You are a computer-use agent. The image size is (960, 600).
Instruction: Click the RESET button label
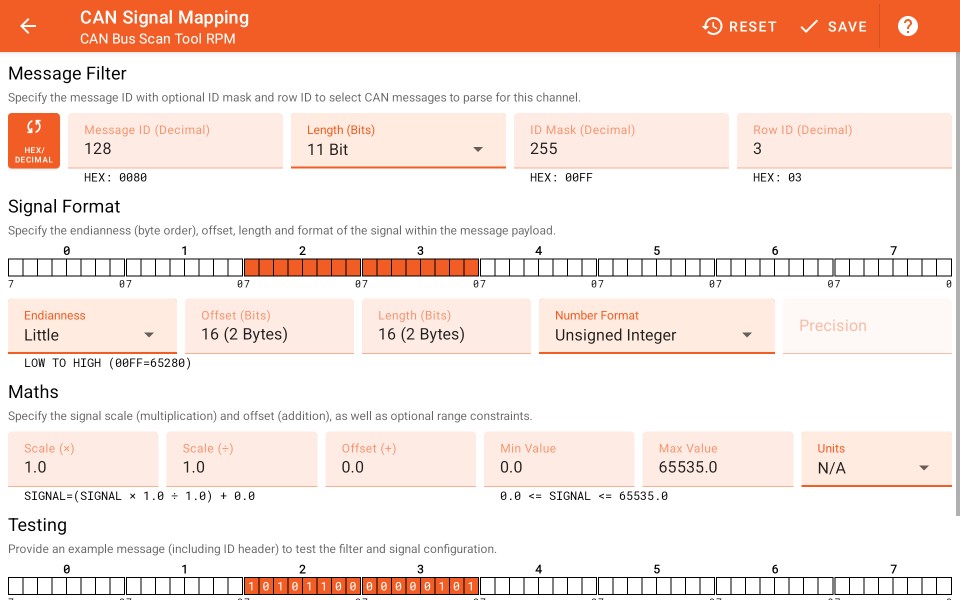click(752, 26)
